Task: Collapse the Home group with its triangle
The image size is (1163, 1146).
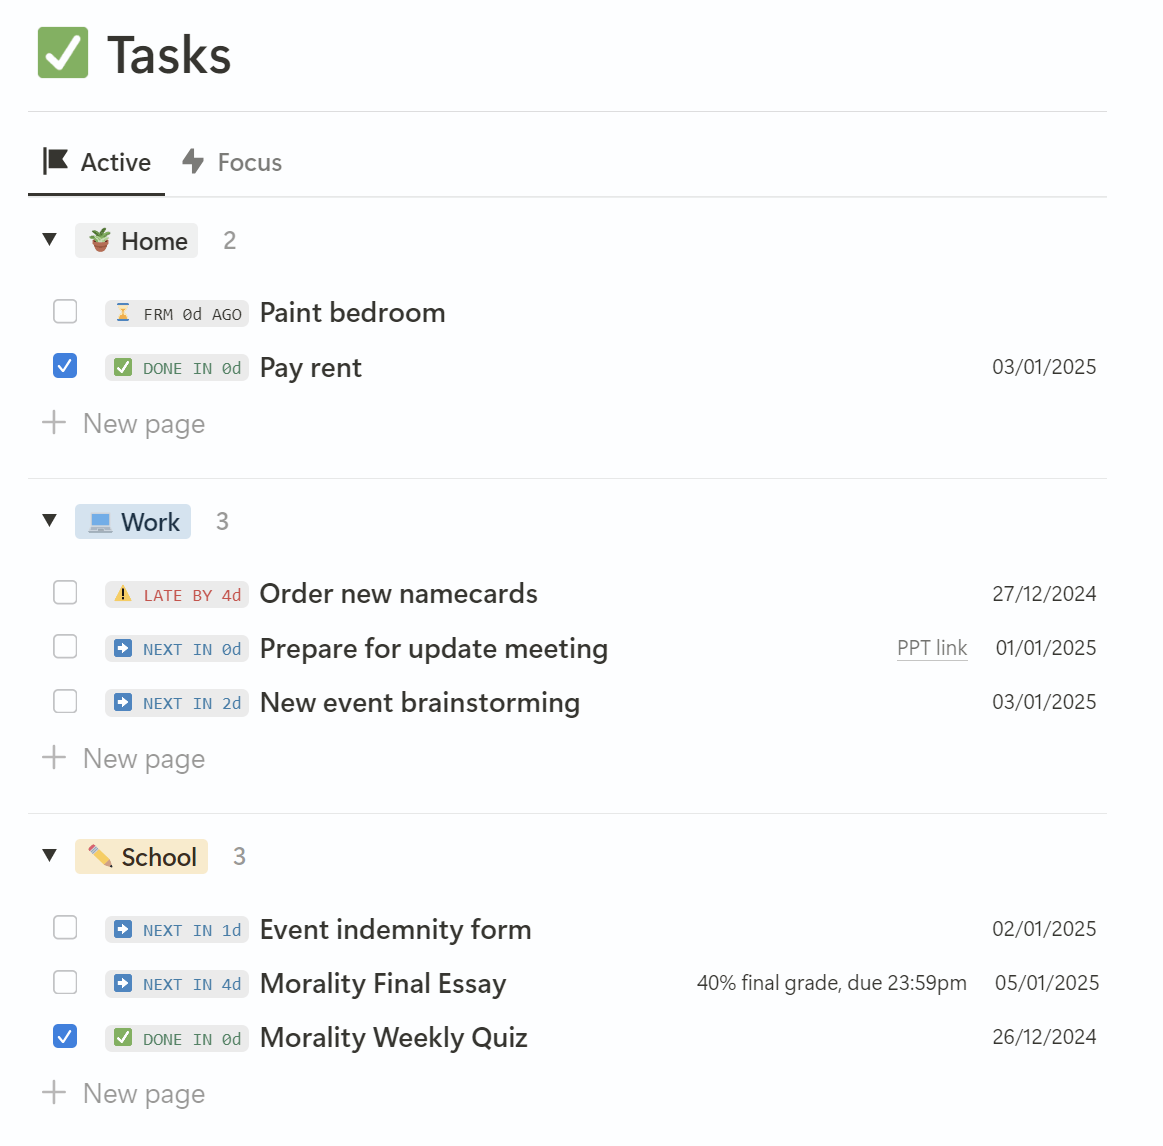Action: coord(49,240)
